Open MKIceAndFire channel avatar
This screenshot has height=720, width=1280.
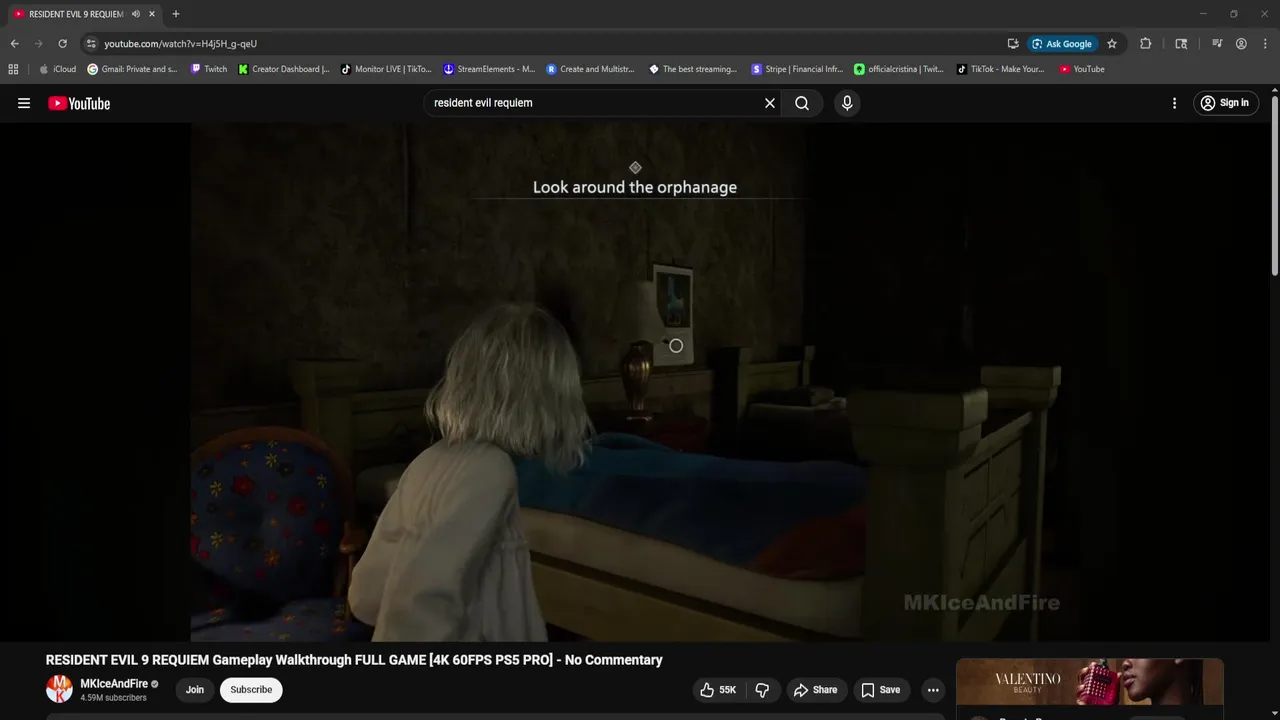pyautogui.click(x=60, y=689)
